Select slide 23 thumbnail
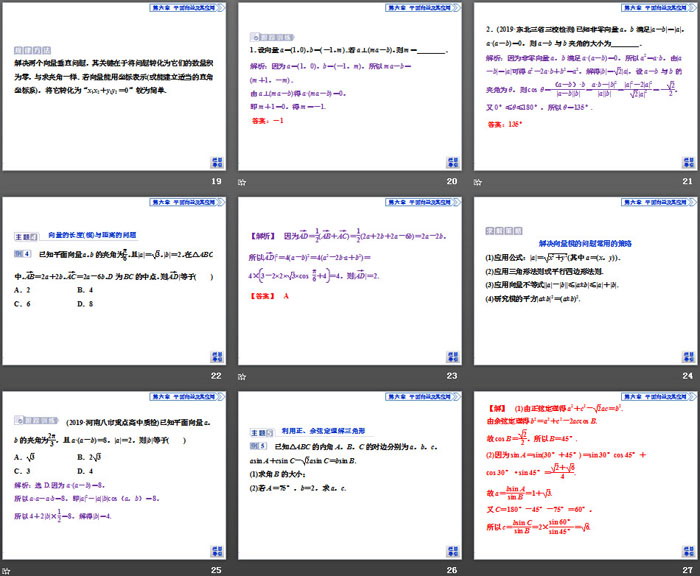The width and height of the screenshot is (700, 576). (x=350, y=281)
